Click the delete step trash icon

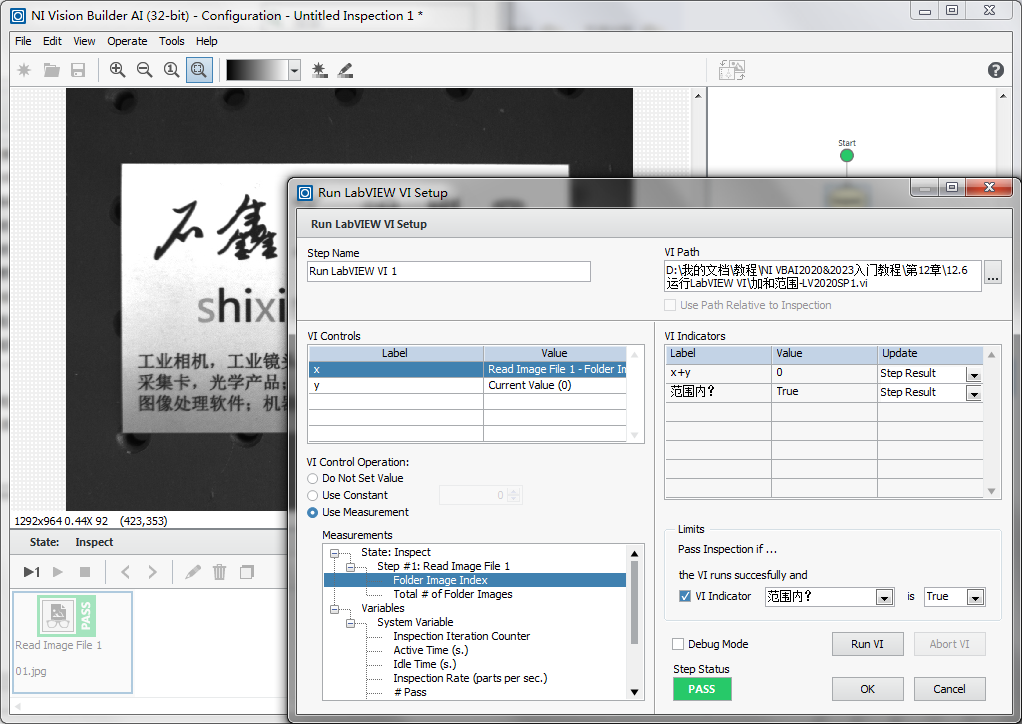pos(220,572)
